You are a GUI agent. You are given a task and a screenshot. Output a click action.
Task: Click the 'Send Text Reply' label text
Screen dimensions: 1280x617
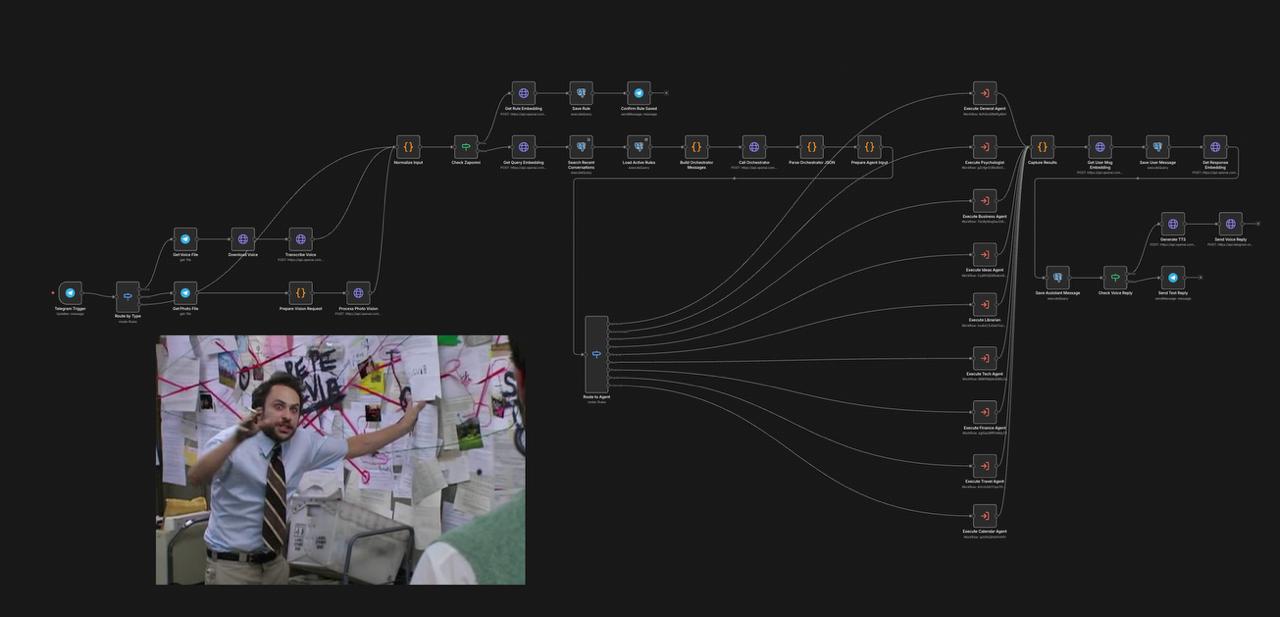[1173, 293]
